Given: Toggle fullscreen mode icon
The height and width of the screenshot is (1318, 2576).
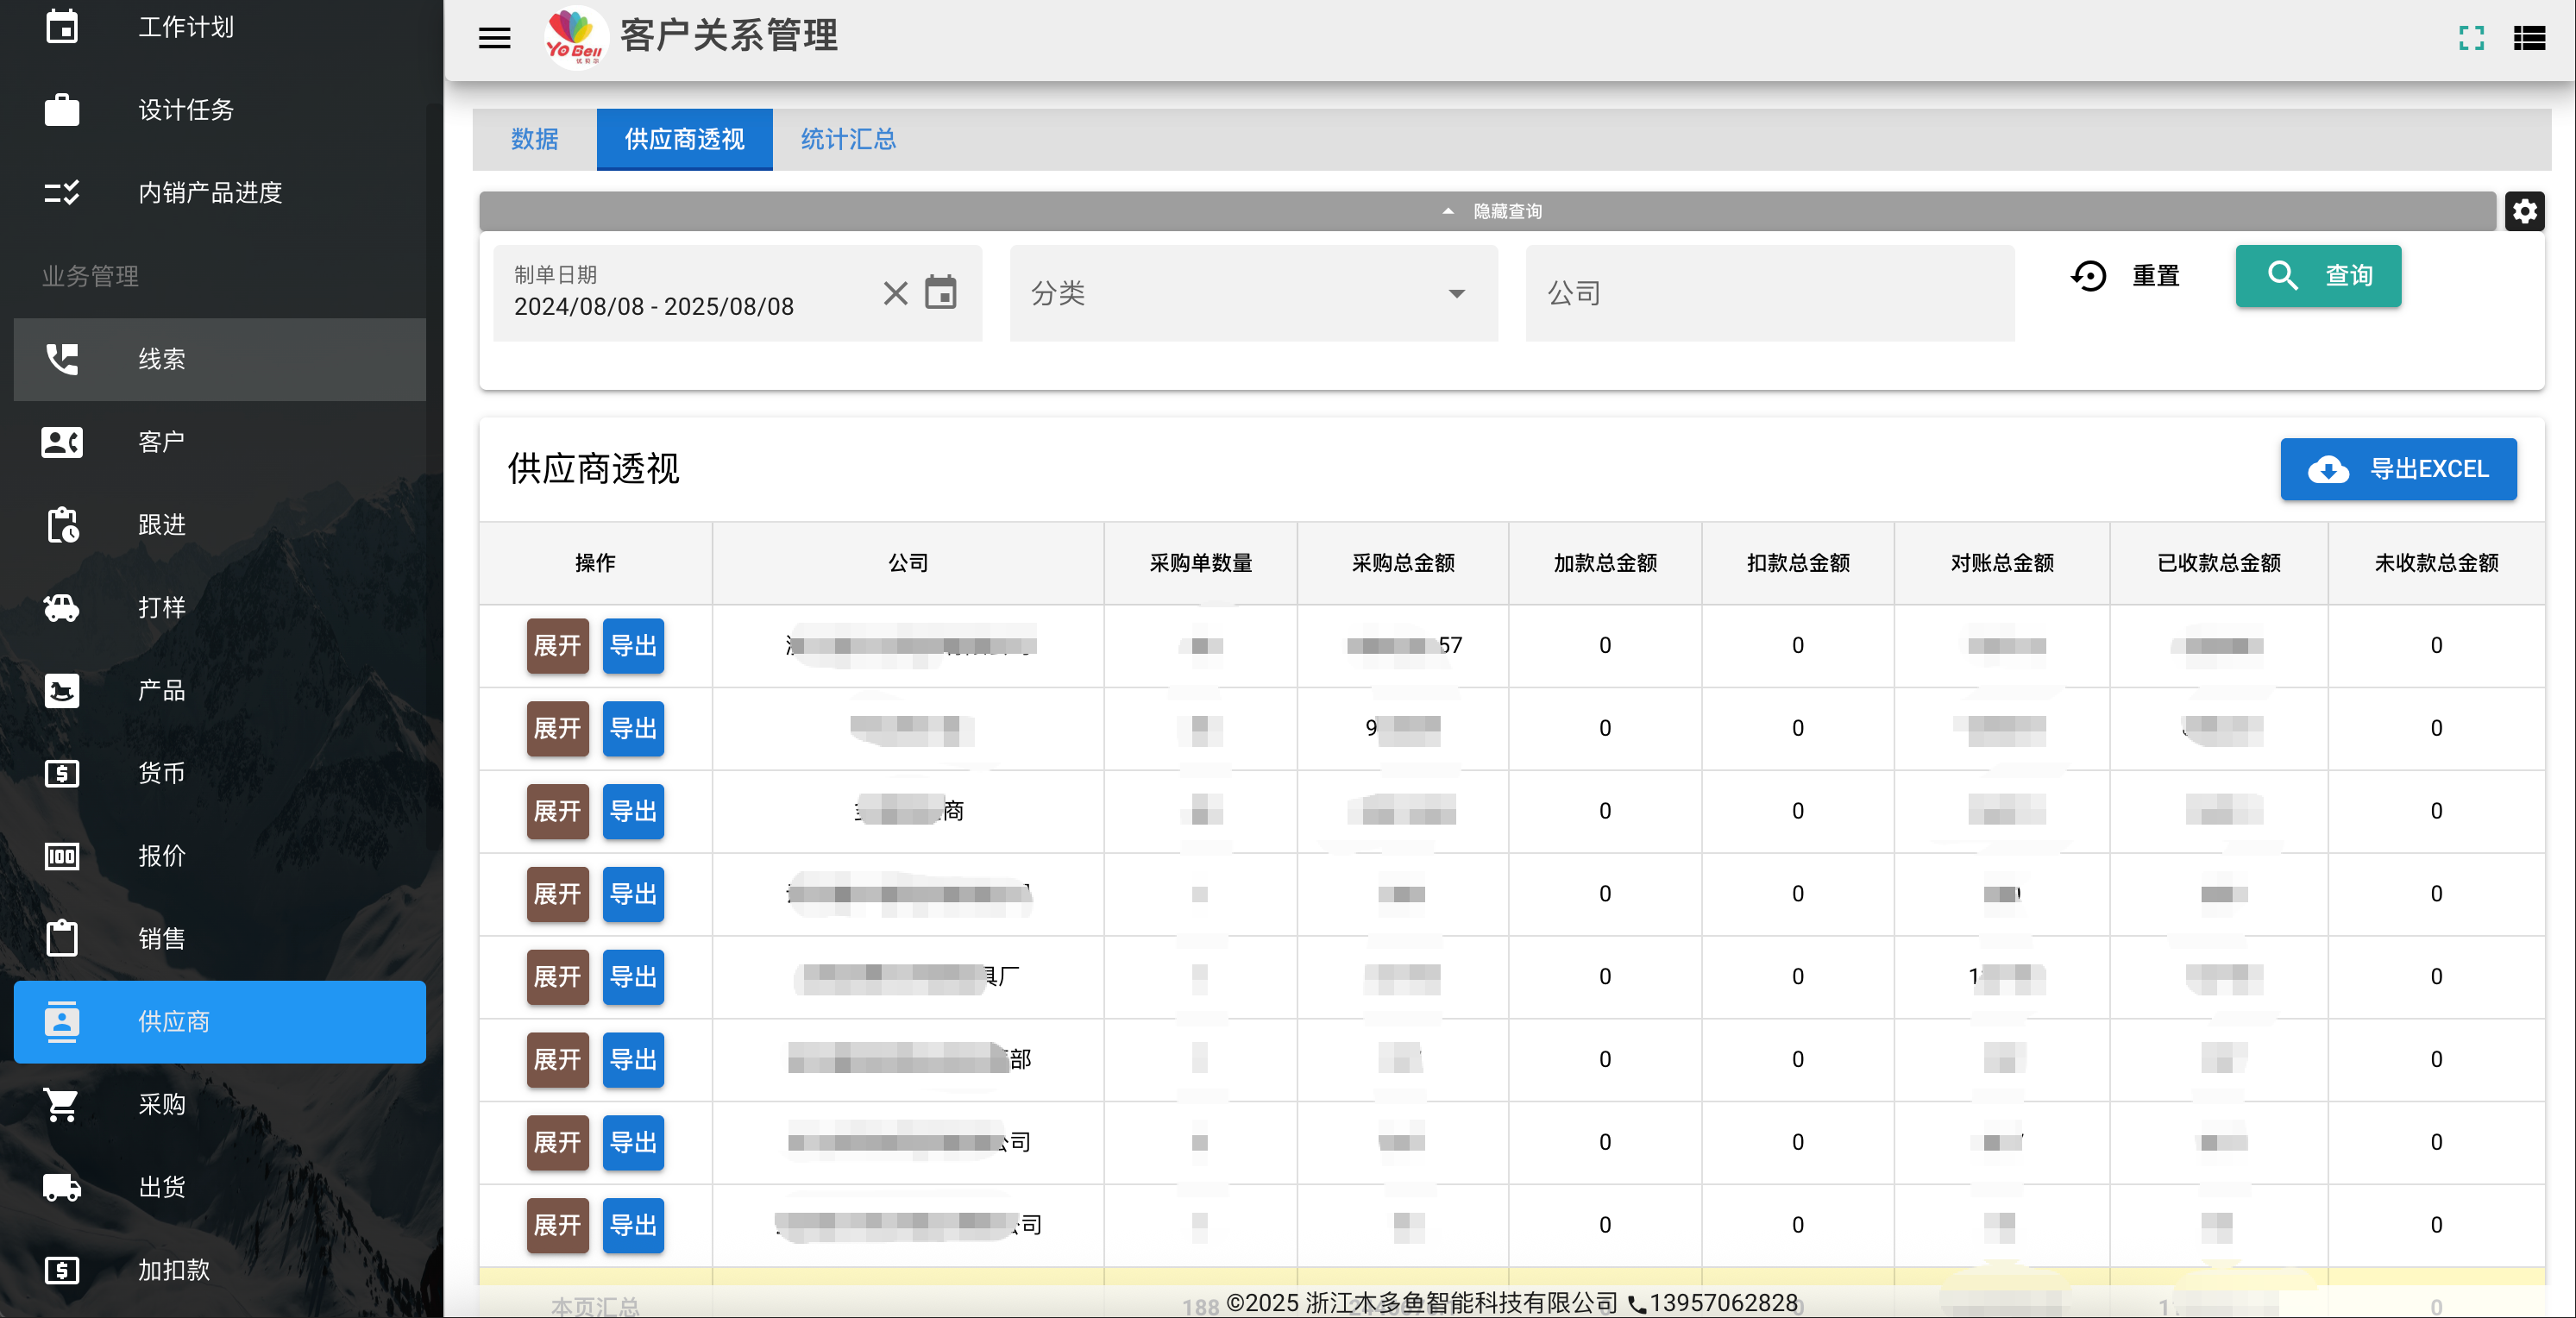Looking at the screenshot, I should point(2471,38).
